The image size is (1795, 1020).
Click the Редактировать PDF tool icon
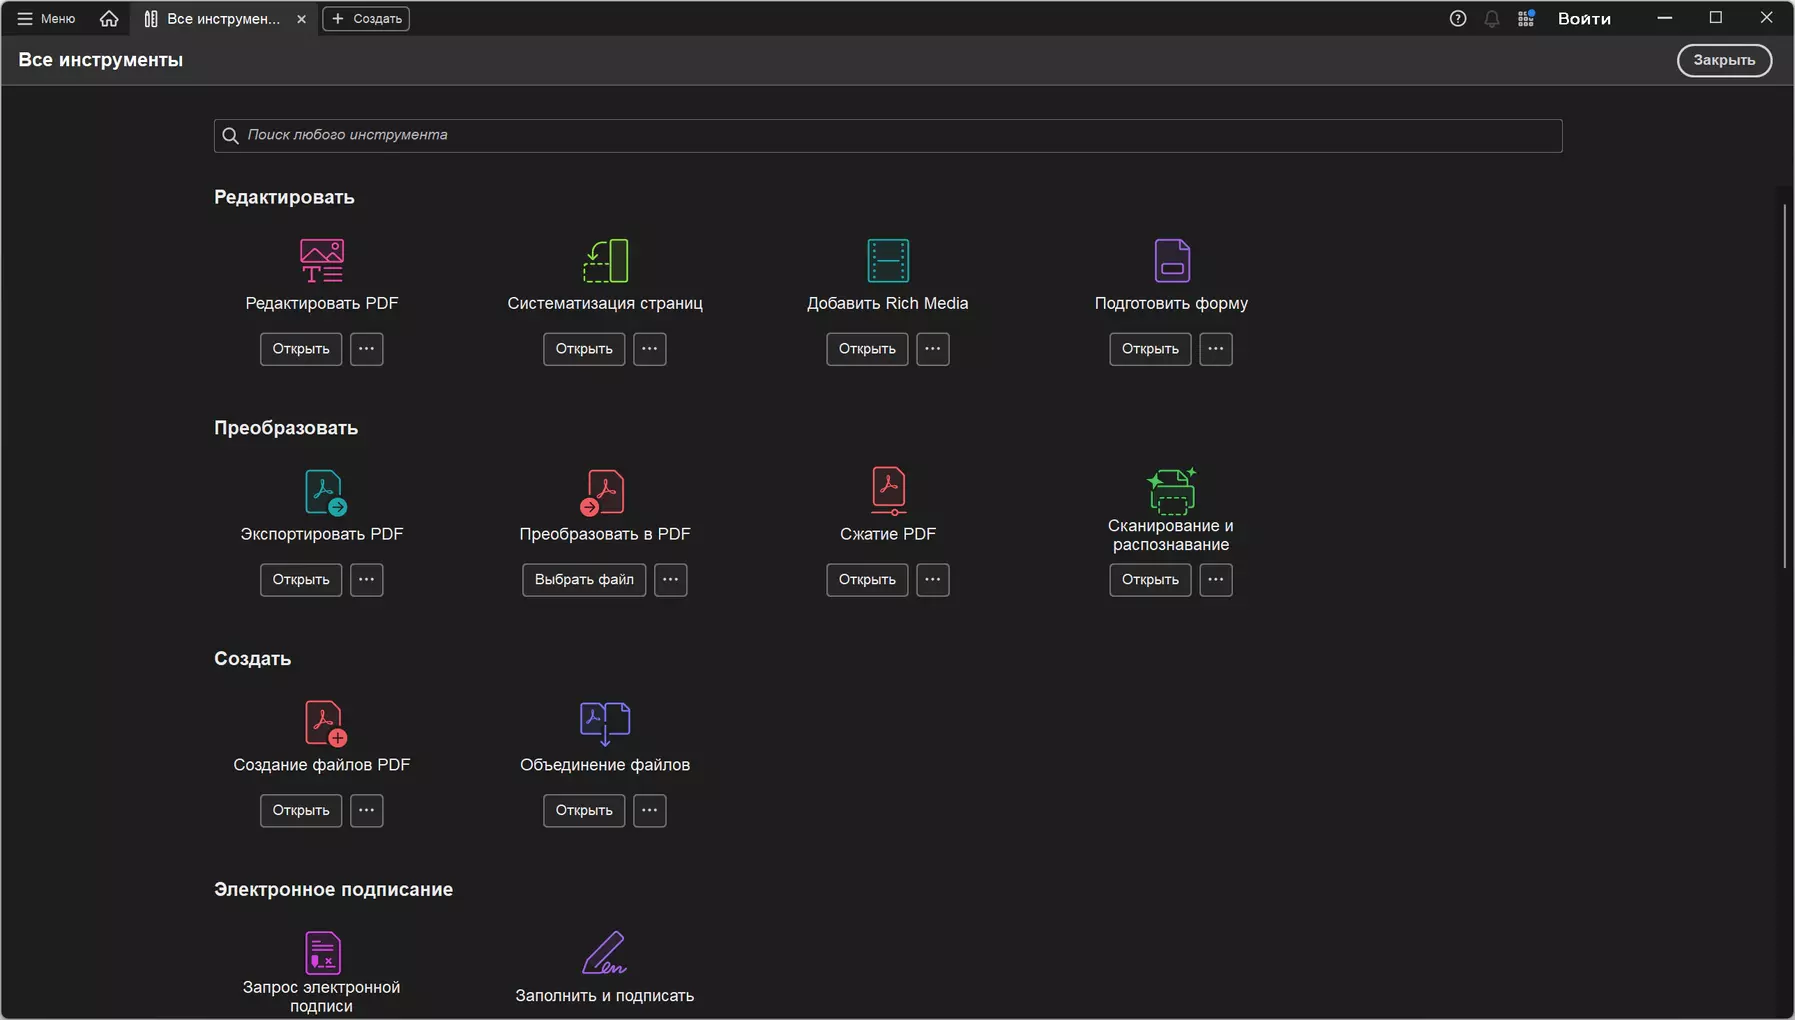322,261
